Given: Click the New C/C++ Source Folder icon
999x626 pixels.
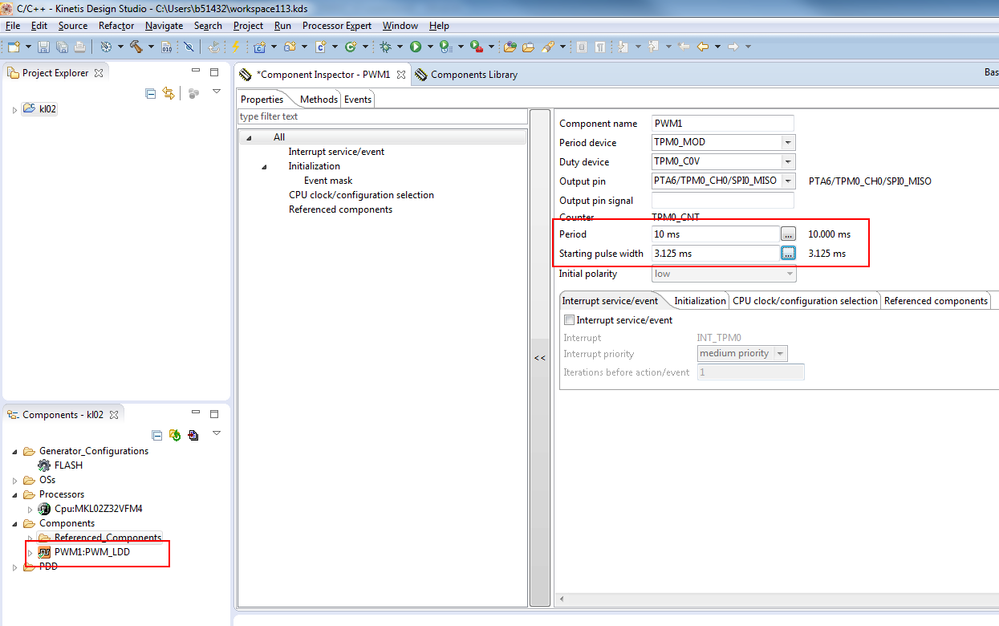Looking at the screenshot, I should tap(290, 46).
